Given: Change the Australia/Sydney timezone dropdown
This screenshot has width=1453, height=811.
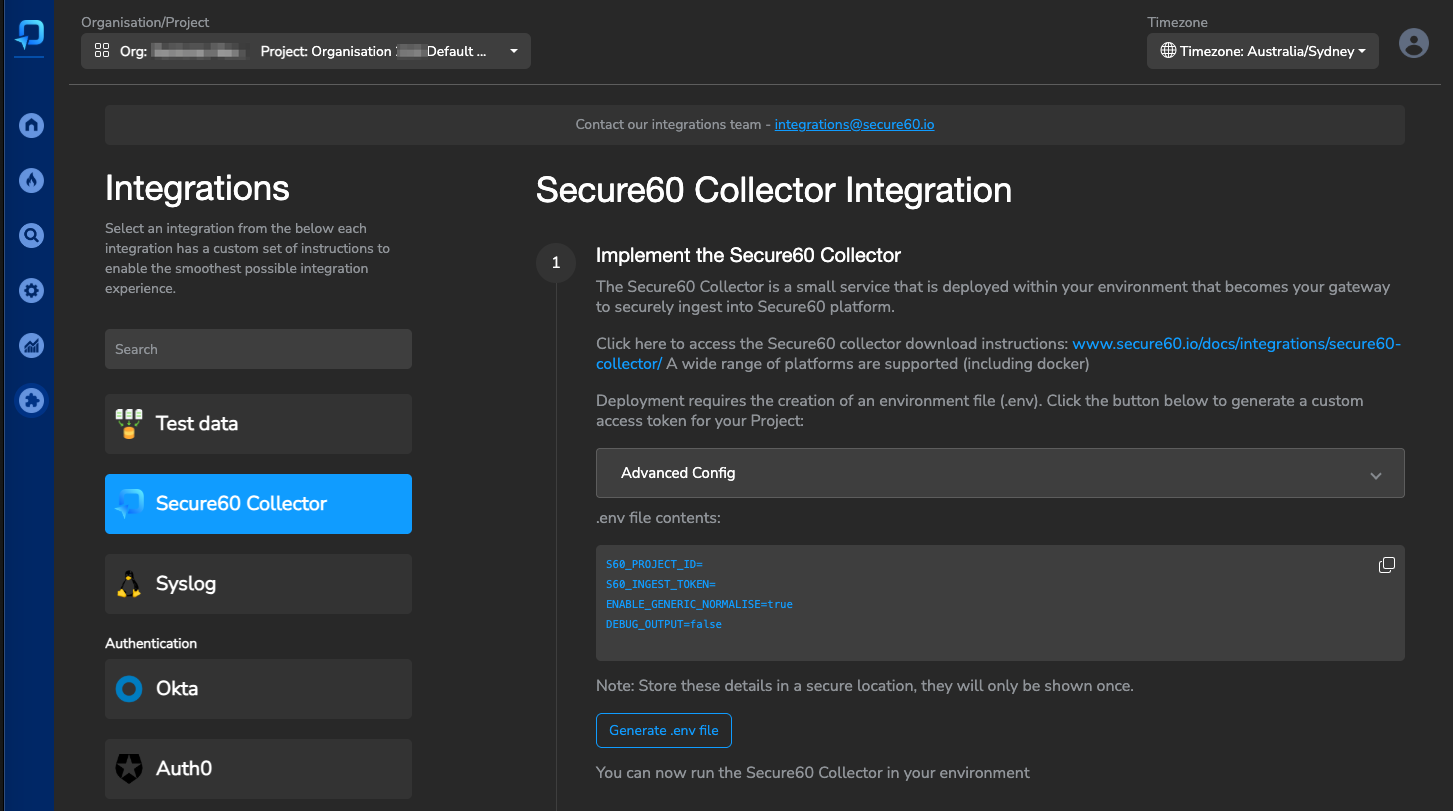Looking at the screenshot, I should coord(1262,50).
